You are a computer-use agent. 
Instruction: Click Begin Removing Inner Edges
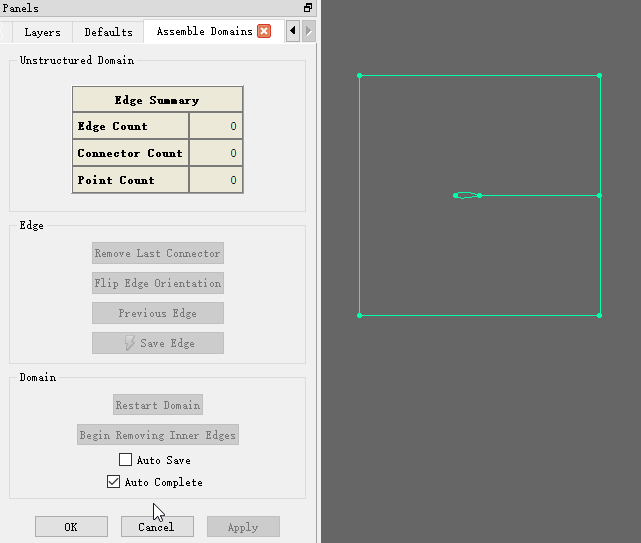coord(158,435)
